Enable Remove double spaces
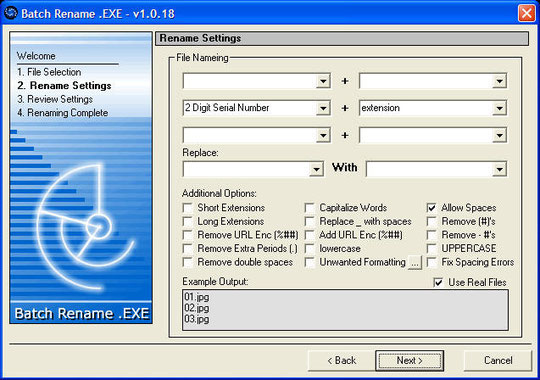Viewport: 540px width, 380px height. (188, 262)
